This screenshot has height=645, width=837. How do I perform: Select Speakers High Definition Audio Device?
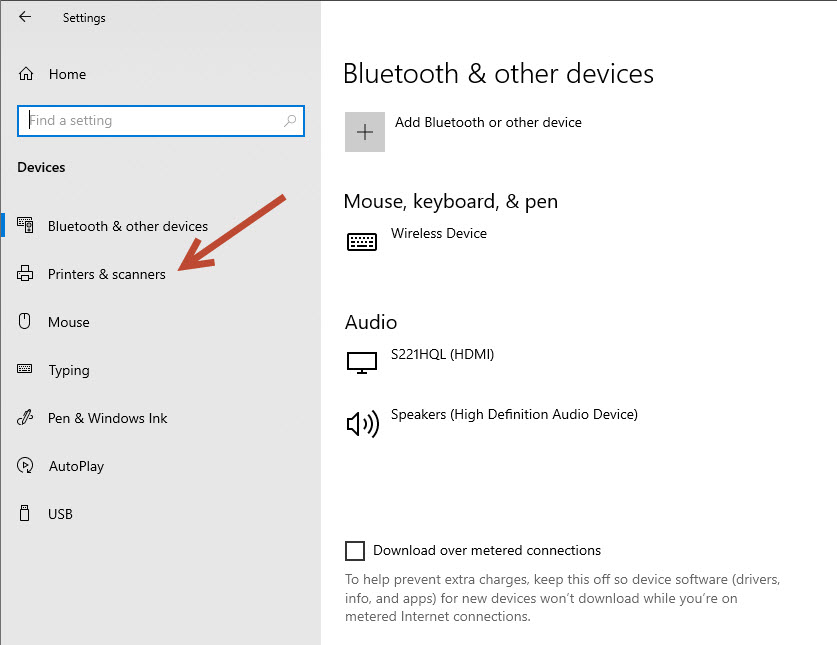tap(514, 414)
